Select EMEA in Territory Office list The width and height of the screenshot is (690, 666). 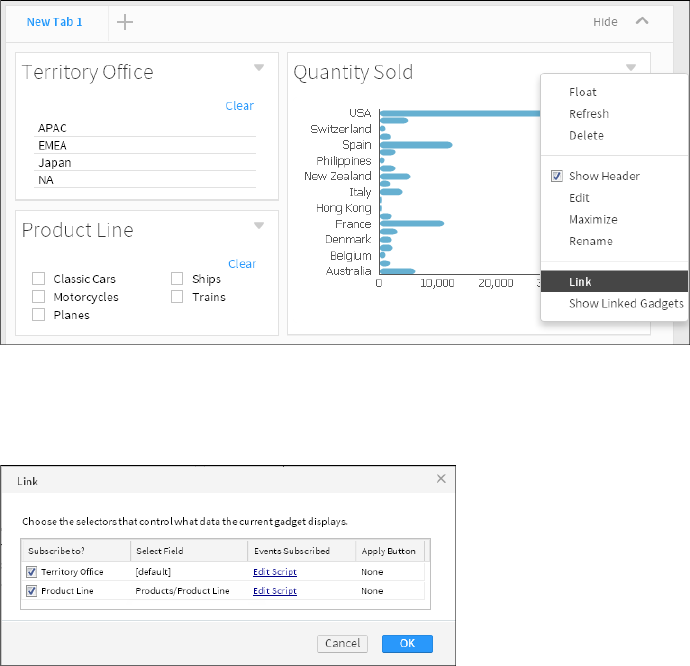(x=53, y=145)
